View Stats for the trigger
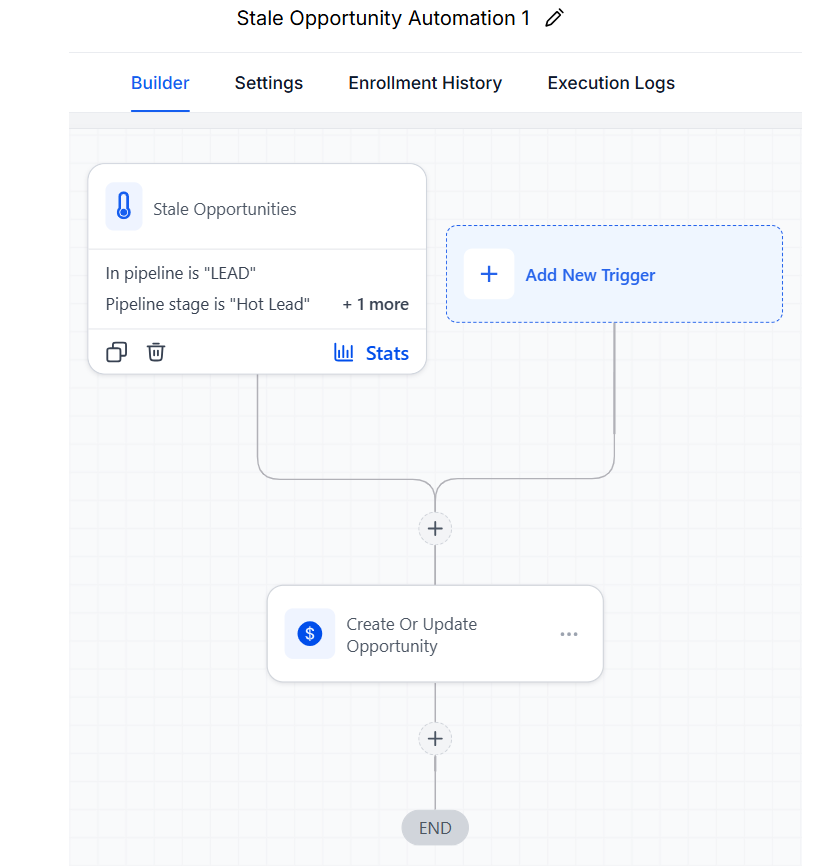The width and height of the screenshot is (815, 866). point(387,353)
